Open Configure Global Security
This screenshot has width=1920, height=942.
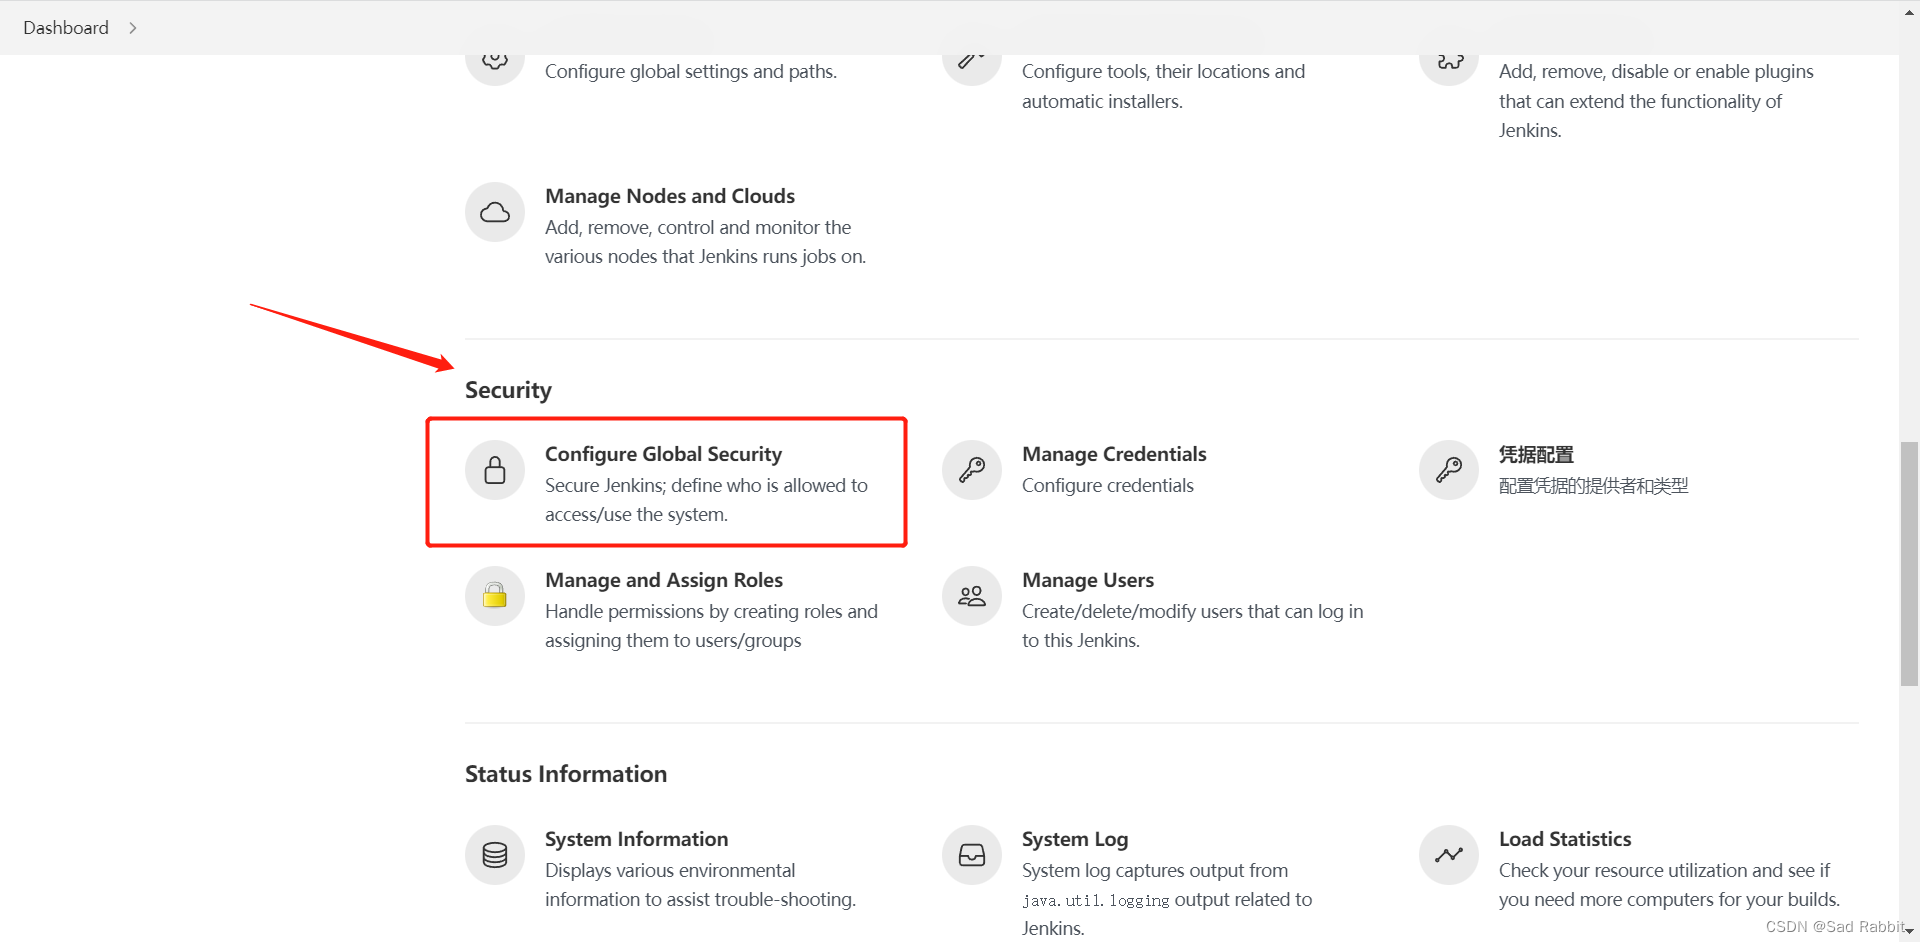tap(663, 454)
